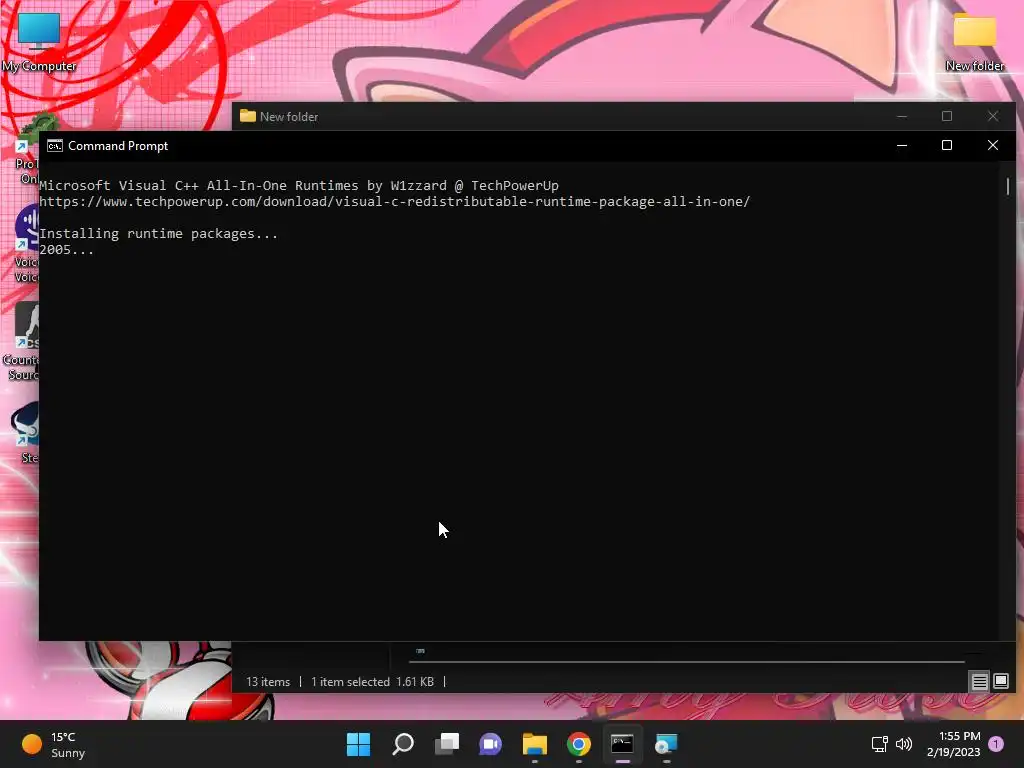The height and width of the screenshot is (768, 1024).
Task: Click the folder icon in New folder title bar
Action: [248, 116]
